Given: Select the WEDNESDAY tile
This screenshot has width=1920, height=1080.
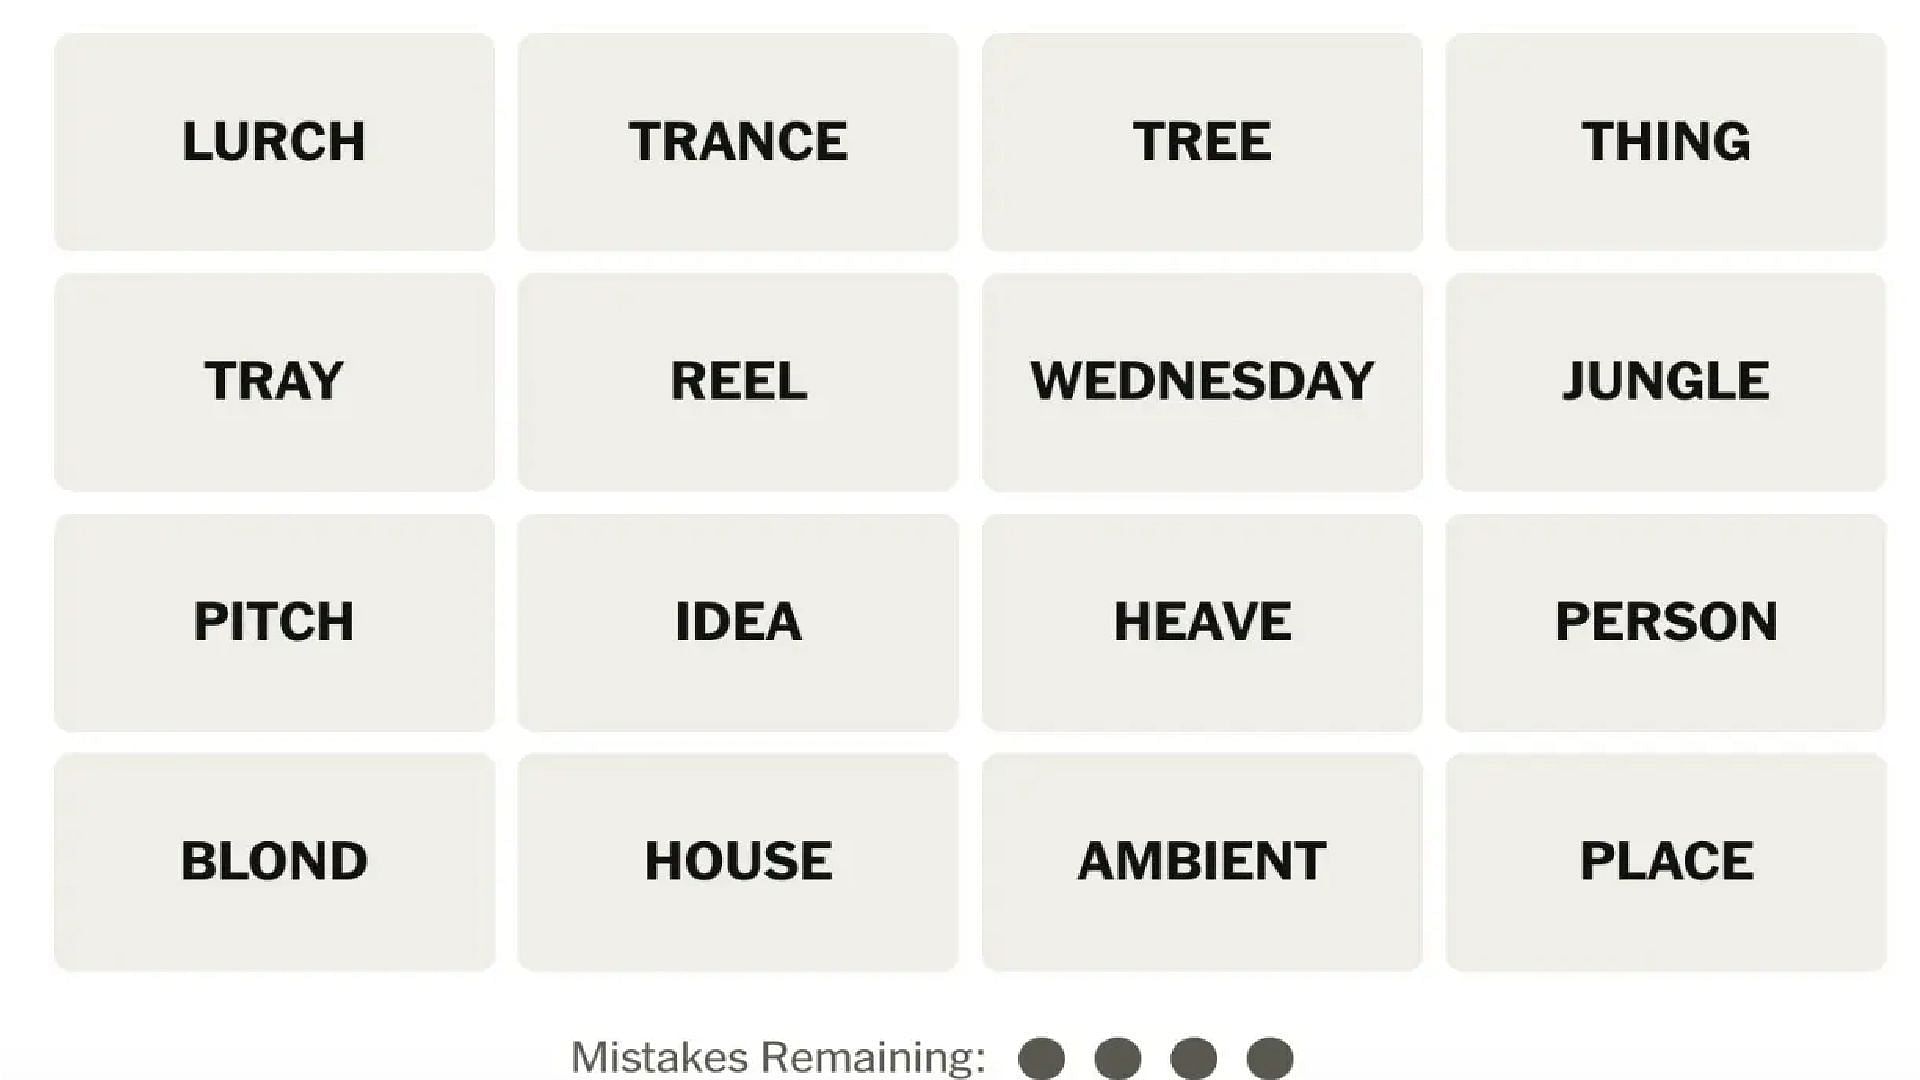Looking at the screenshot, I should (x=1200, y=381).
